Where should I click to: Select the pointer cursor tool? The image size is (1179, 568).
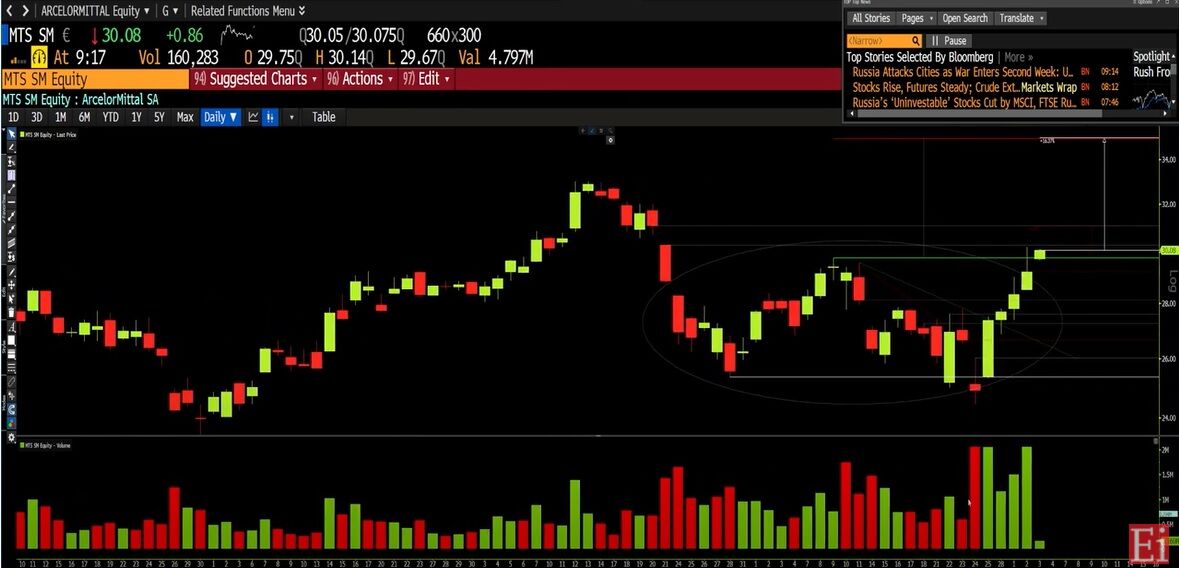pos(11,135)
